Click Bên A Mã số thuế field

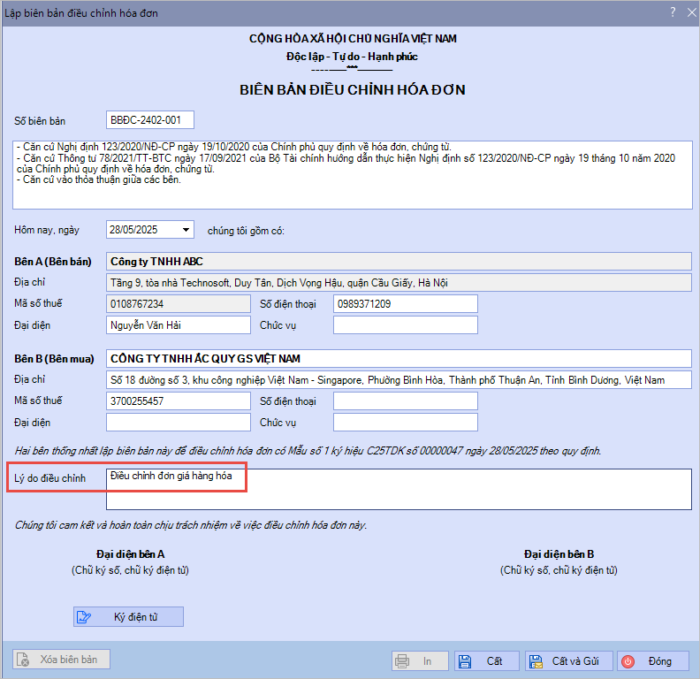pyautogui.click(x=177, y=304)
